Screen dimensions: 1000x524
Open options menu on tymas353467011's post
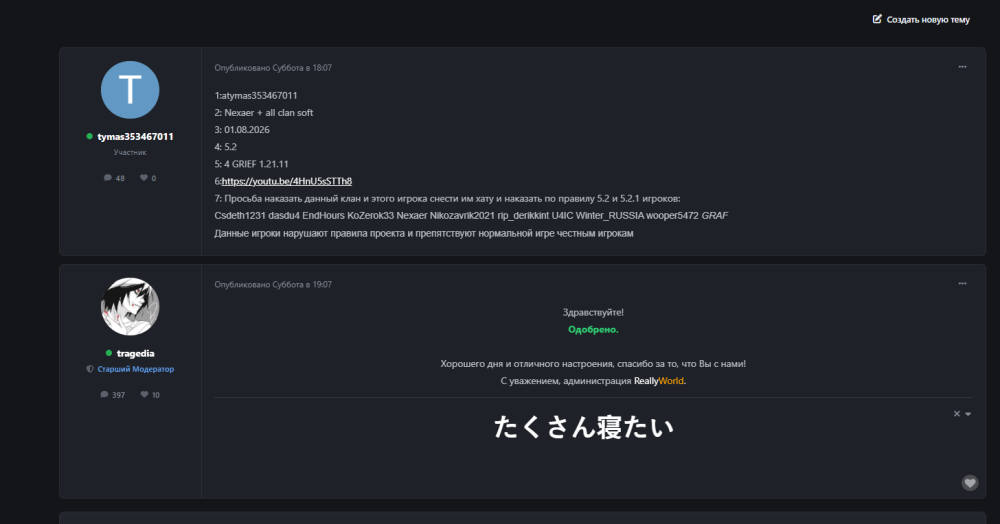coord(962,67)
